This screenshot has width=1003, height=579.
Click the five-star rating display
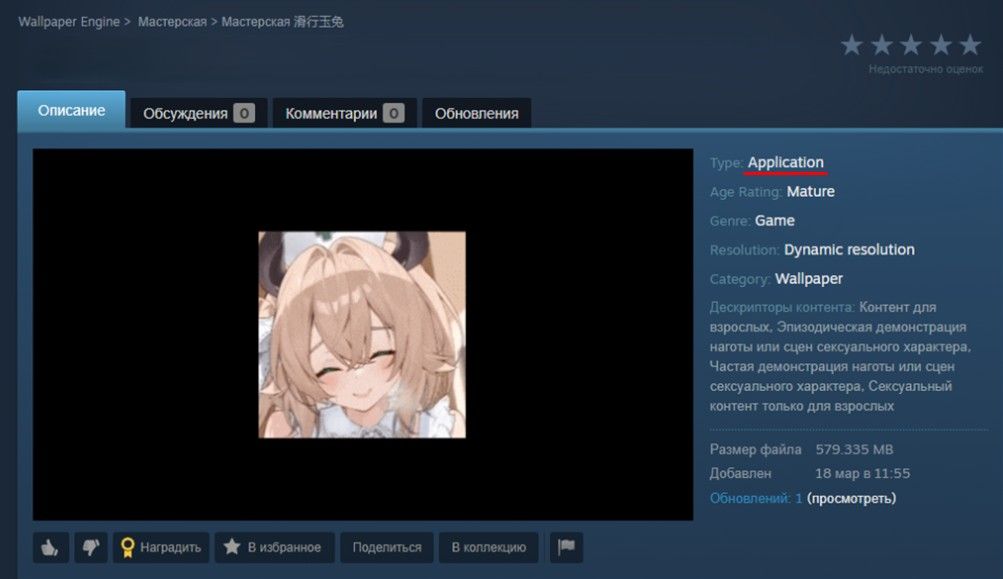point(911,45)
